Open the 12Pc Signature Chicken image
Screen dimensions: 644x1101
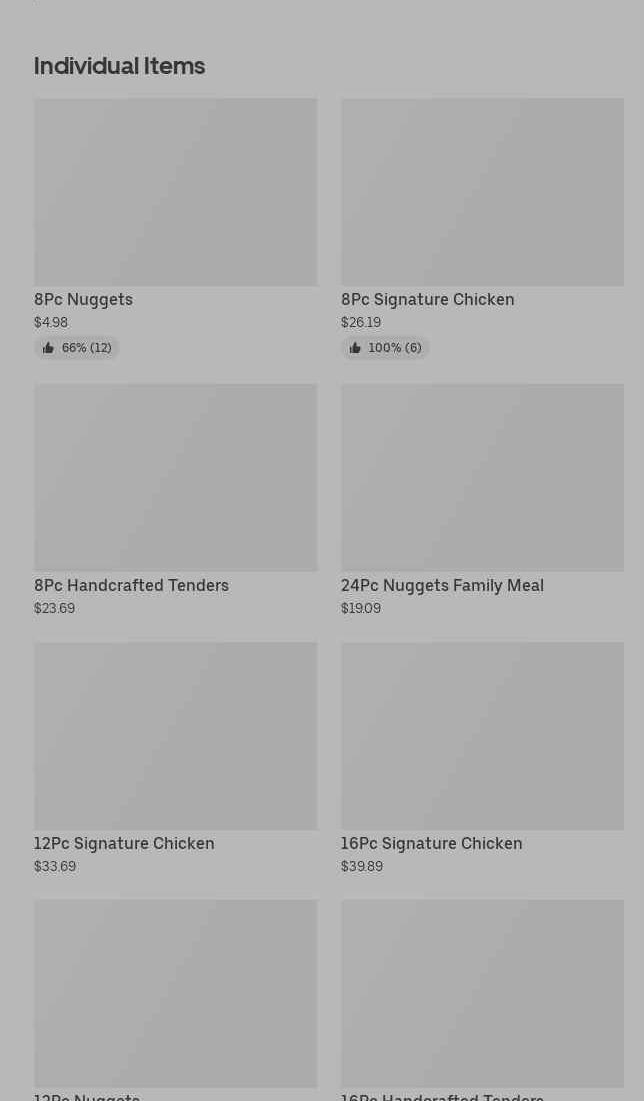click(x=175, y=736)
